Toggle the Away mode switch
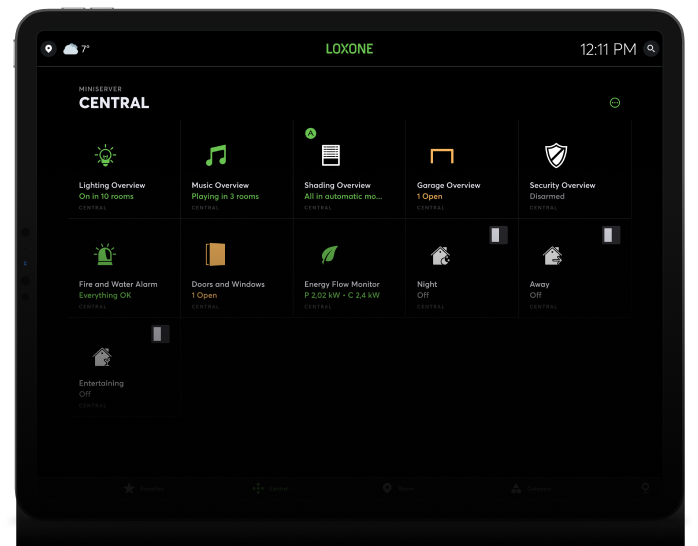This screenshot has height=546, width=698. tap(611, 235)
